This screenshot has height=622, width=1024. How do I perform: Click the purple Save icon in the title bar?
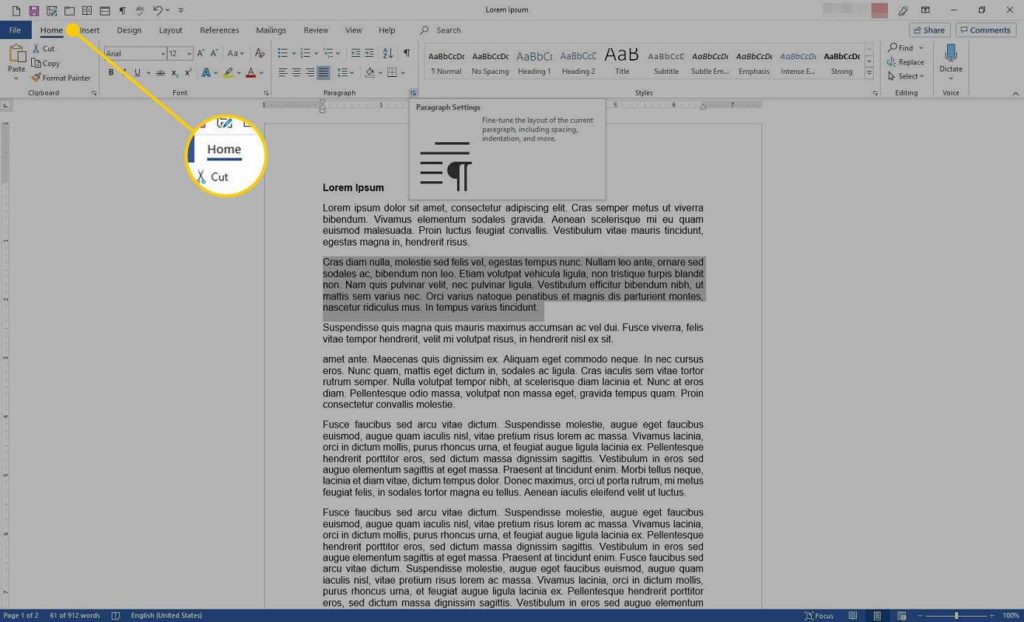34,10
